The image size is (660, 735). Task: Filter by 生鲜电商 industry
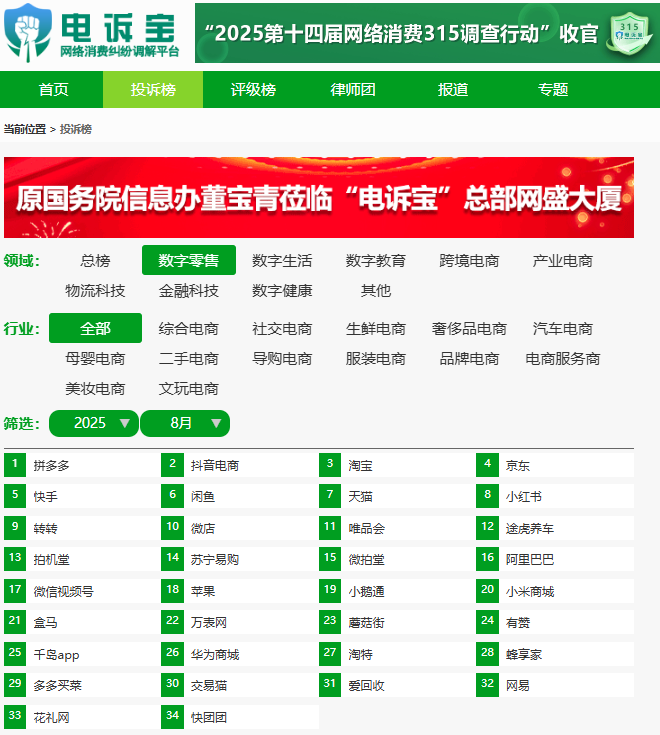(x=375, y=328)
